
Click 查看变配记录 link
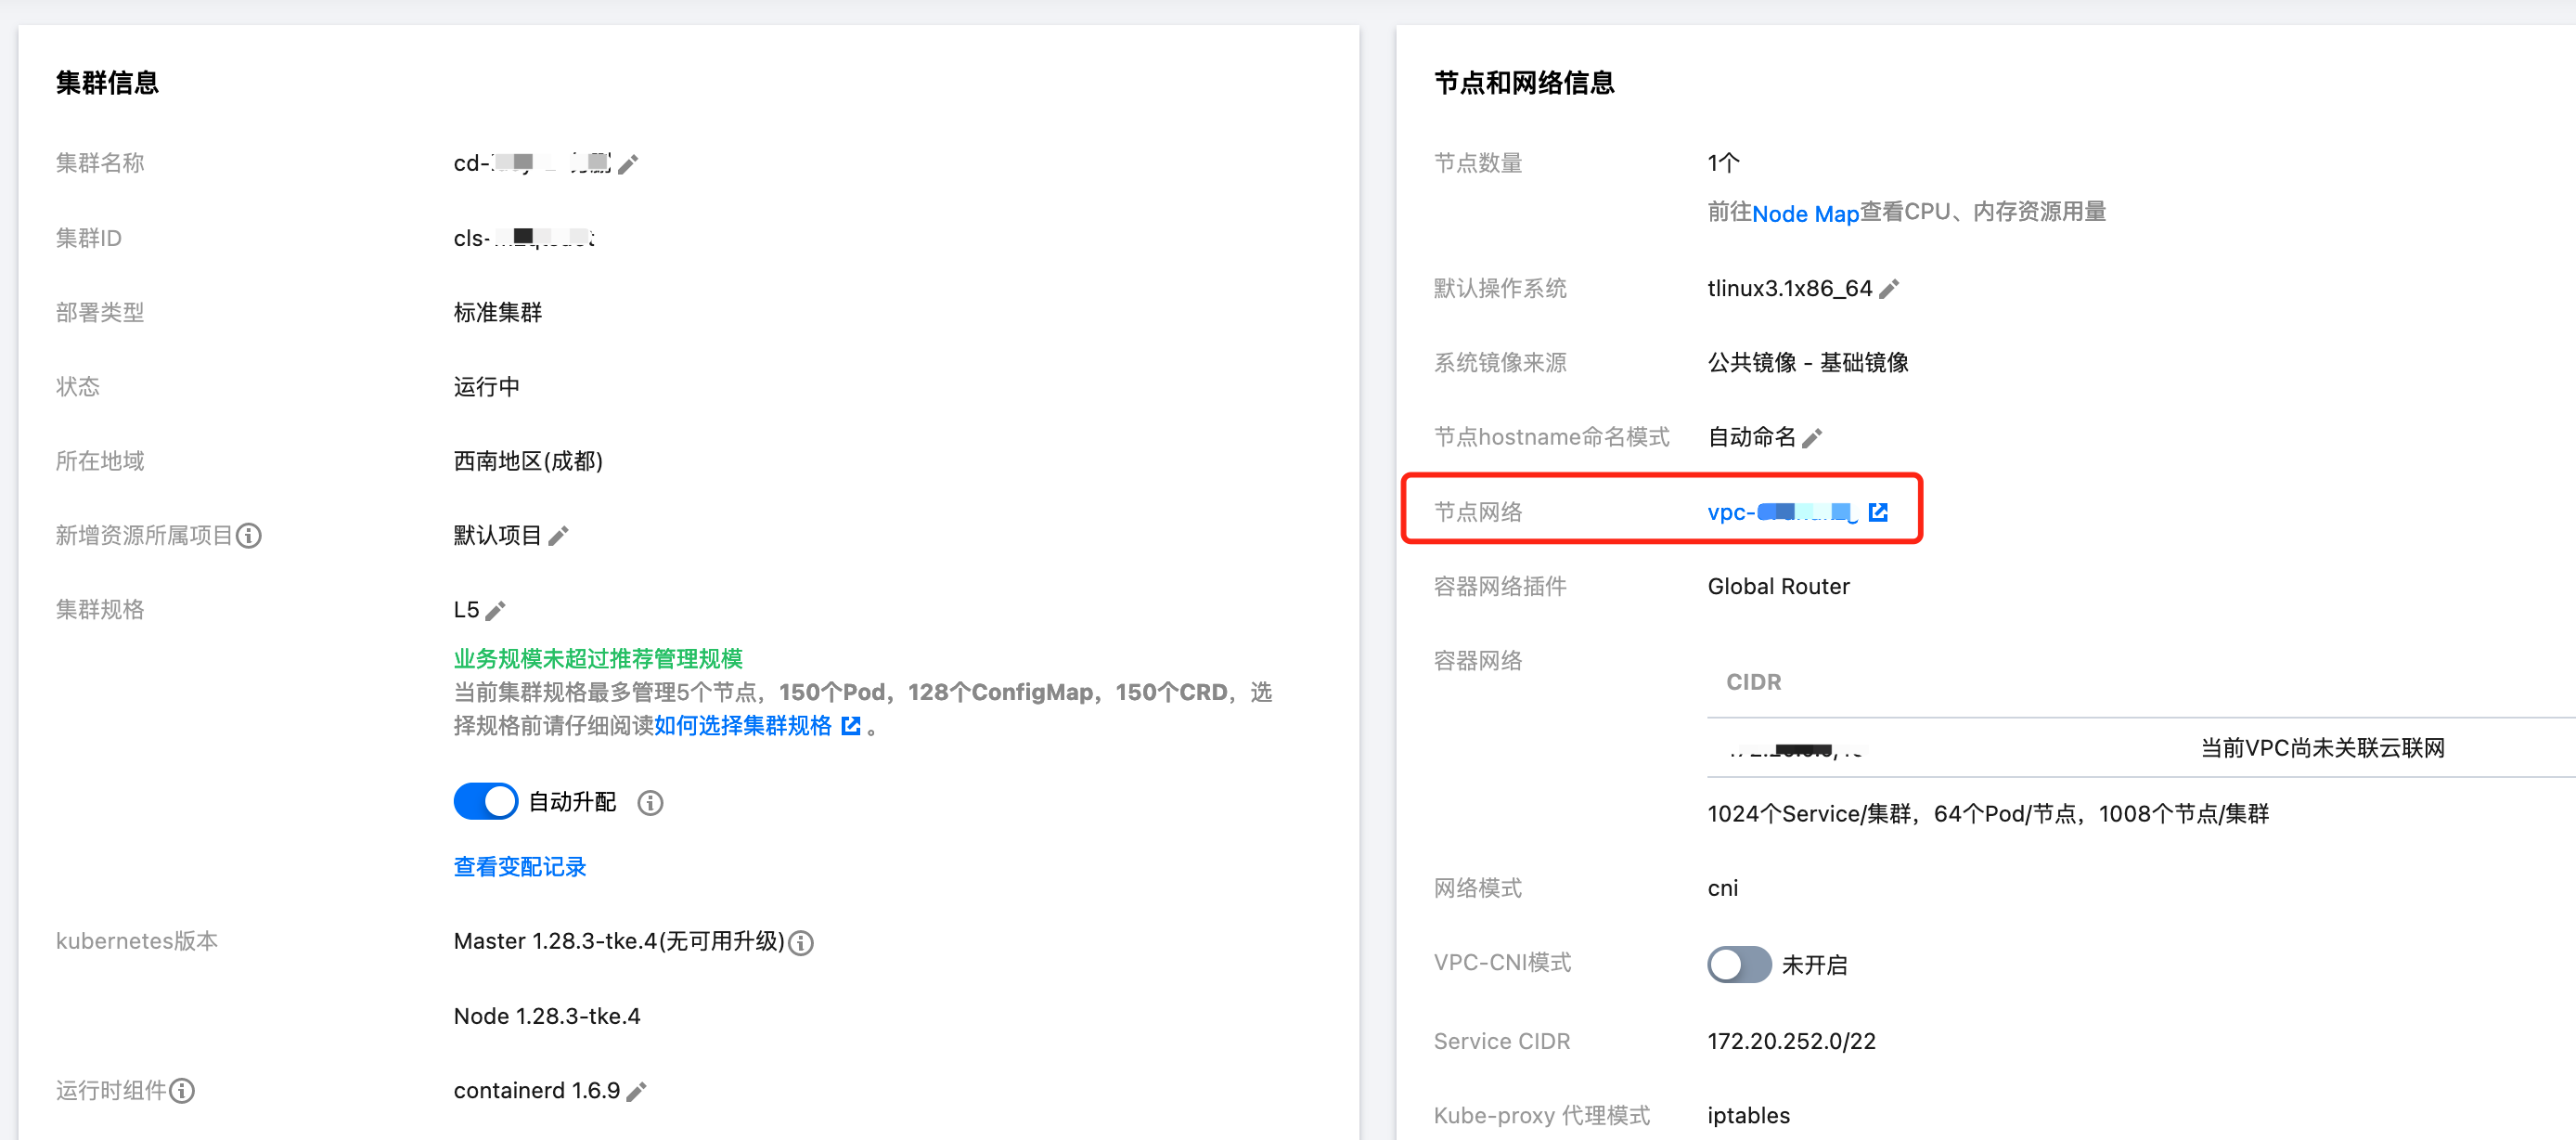coord(519,867)
